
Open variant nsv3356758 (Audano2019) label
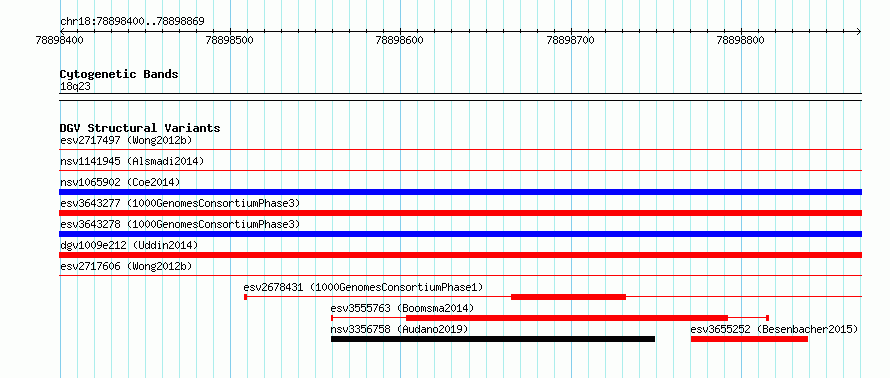tap(399, 329)
